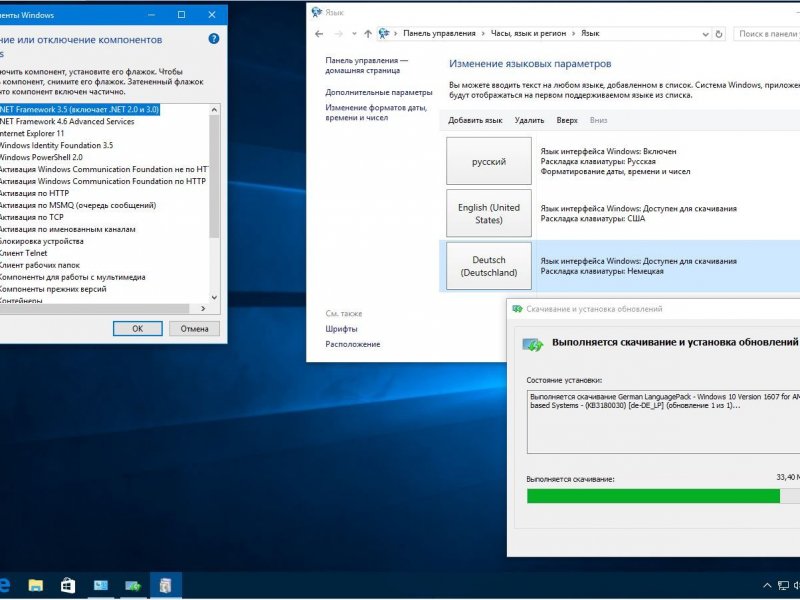This screenshot has height=600, width=800.
Task: Switch to the Windows Features taskbar icon
Action: pyautogui.click(x=166, y=585)
